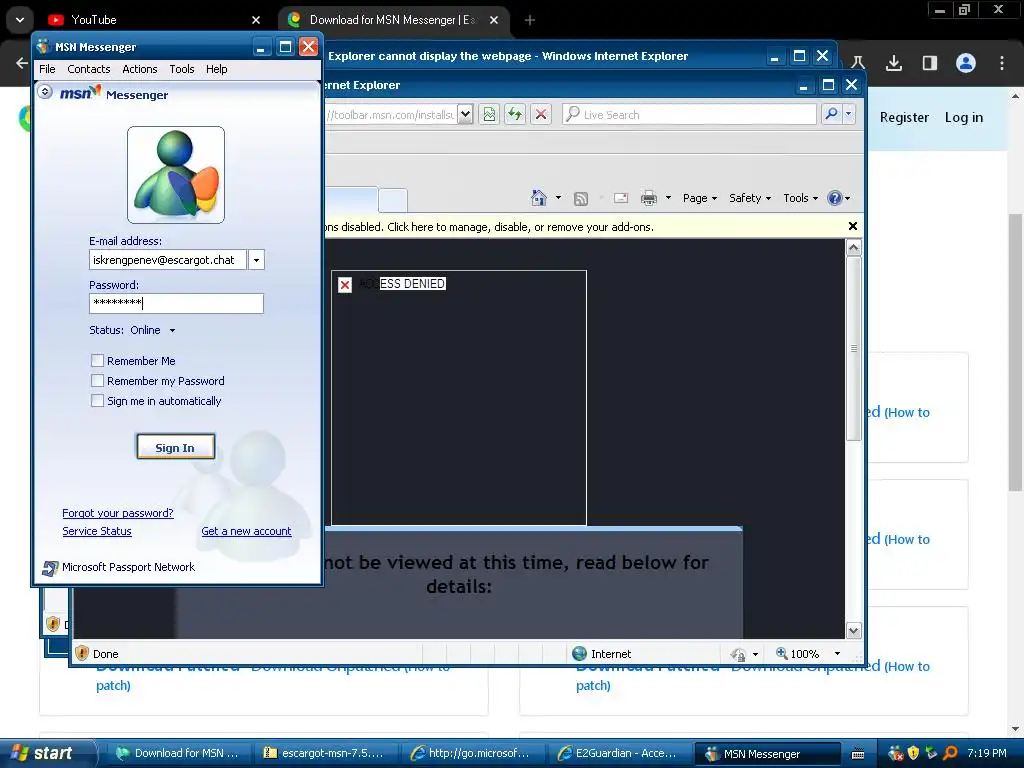Viewport: 1024px width, 768px height.
Task: Click the Print icon in IE
Action: 648,198
